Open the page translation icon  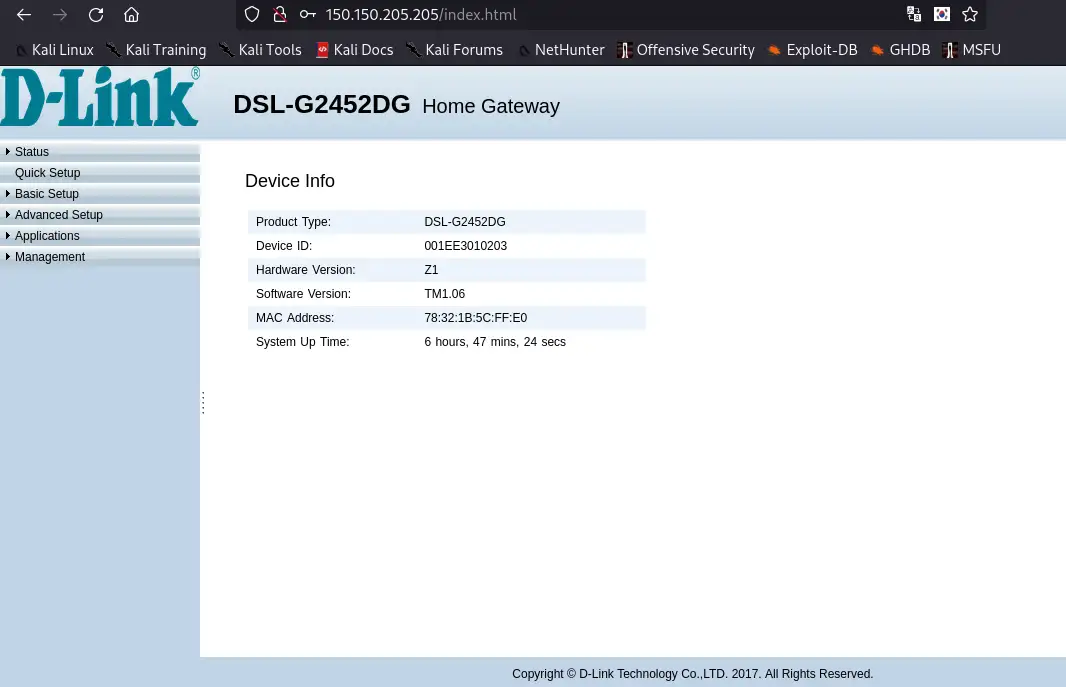pos(913,15)
